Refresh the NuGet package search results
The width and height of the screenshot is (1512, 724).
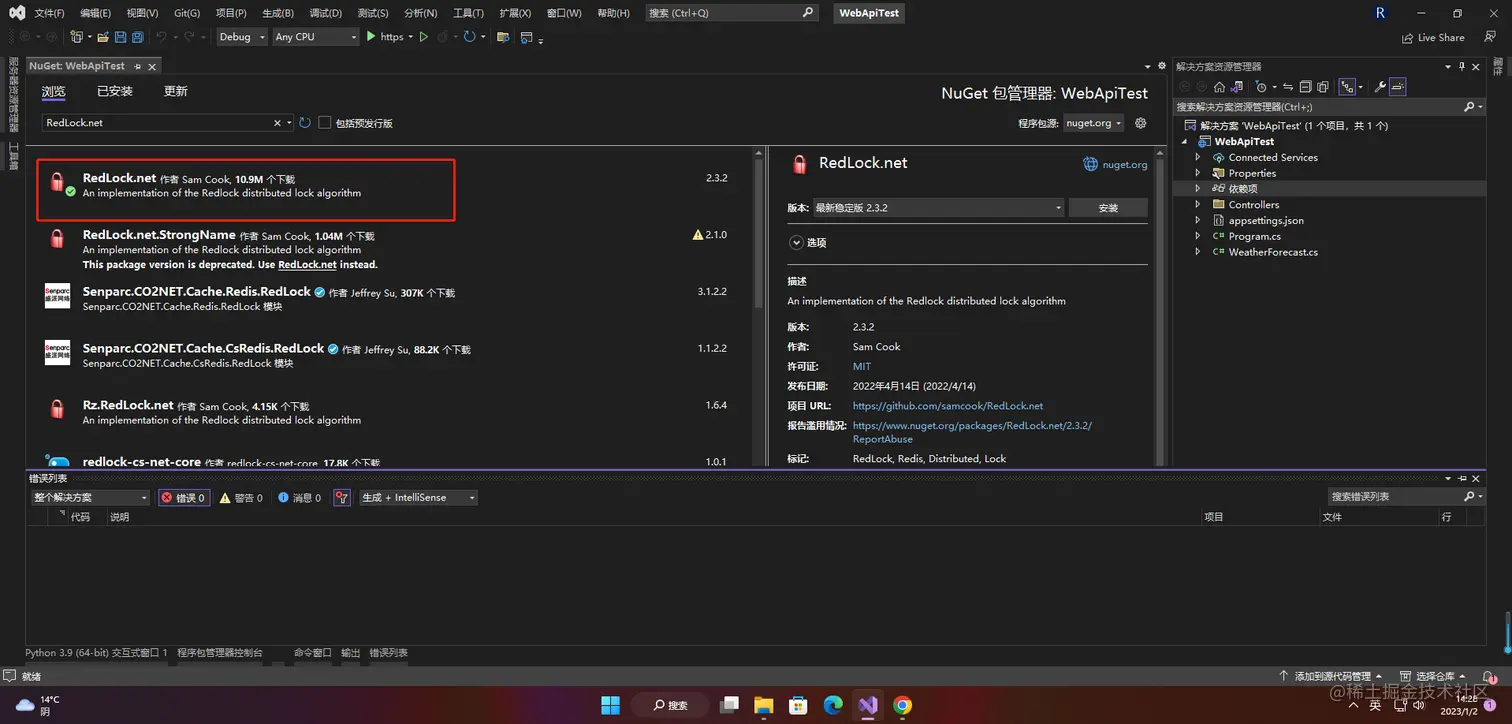305,123
